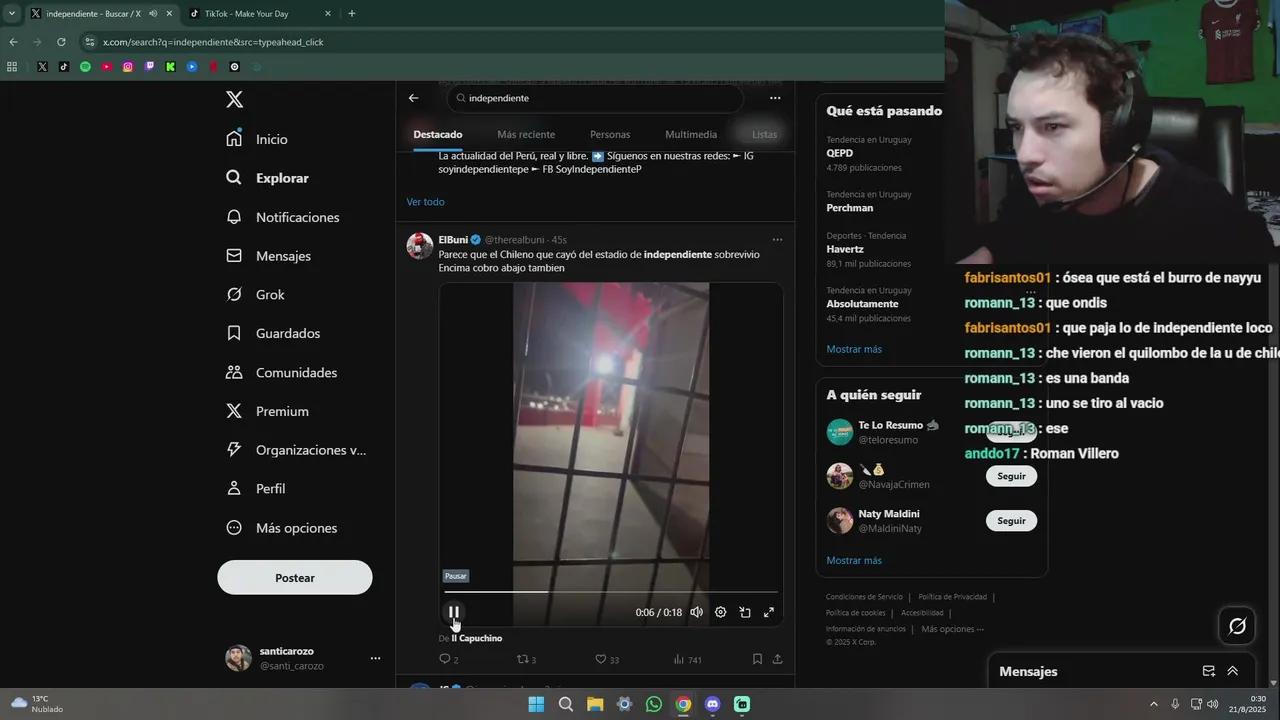Switch to the Personas tab
Screen dimensions: 1280x720
(x=610, y=134)
